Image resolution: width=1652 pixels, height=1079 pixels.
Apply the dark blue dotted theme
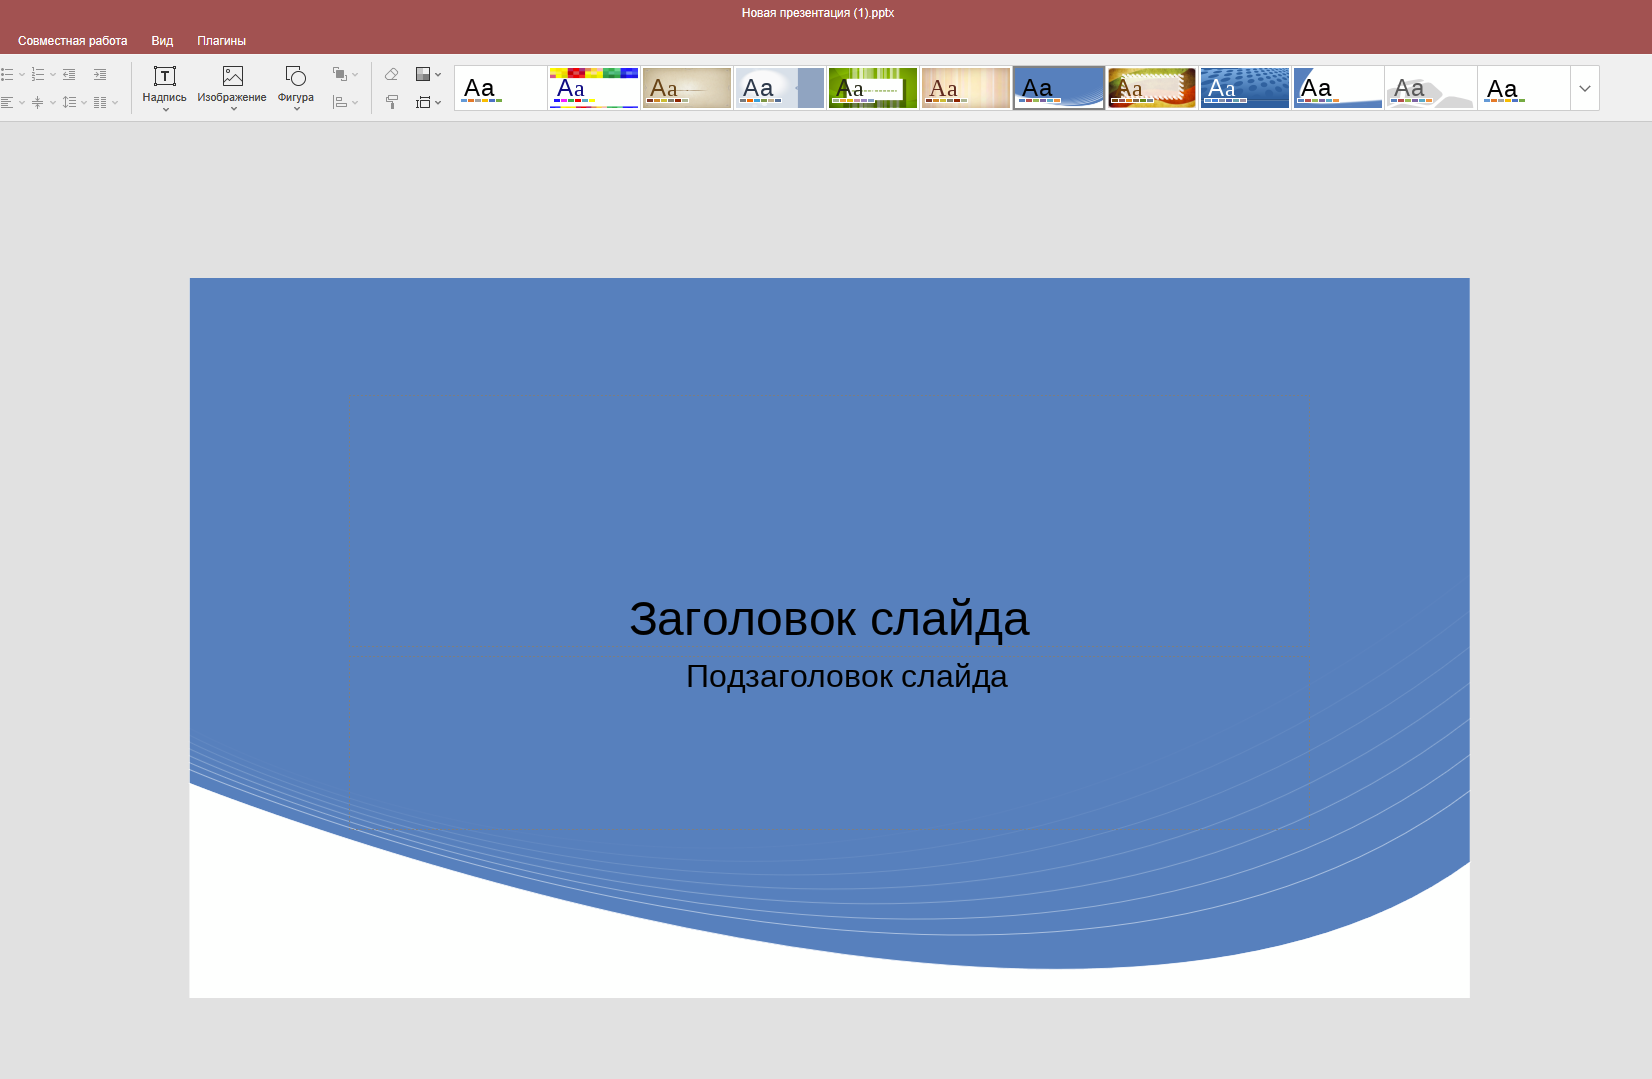coord(1245,88)
